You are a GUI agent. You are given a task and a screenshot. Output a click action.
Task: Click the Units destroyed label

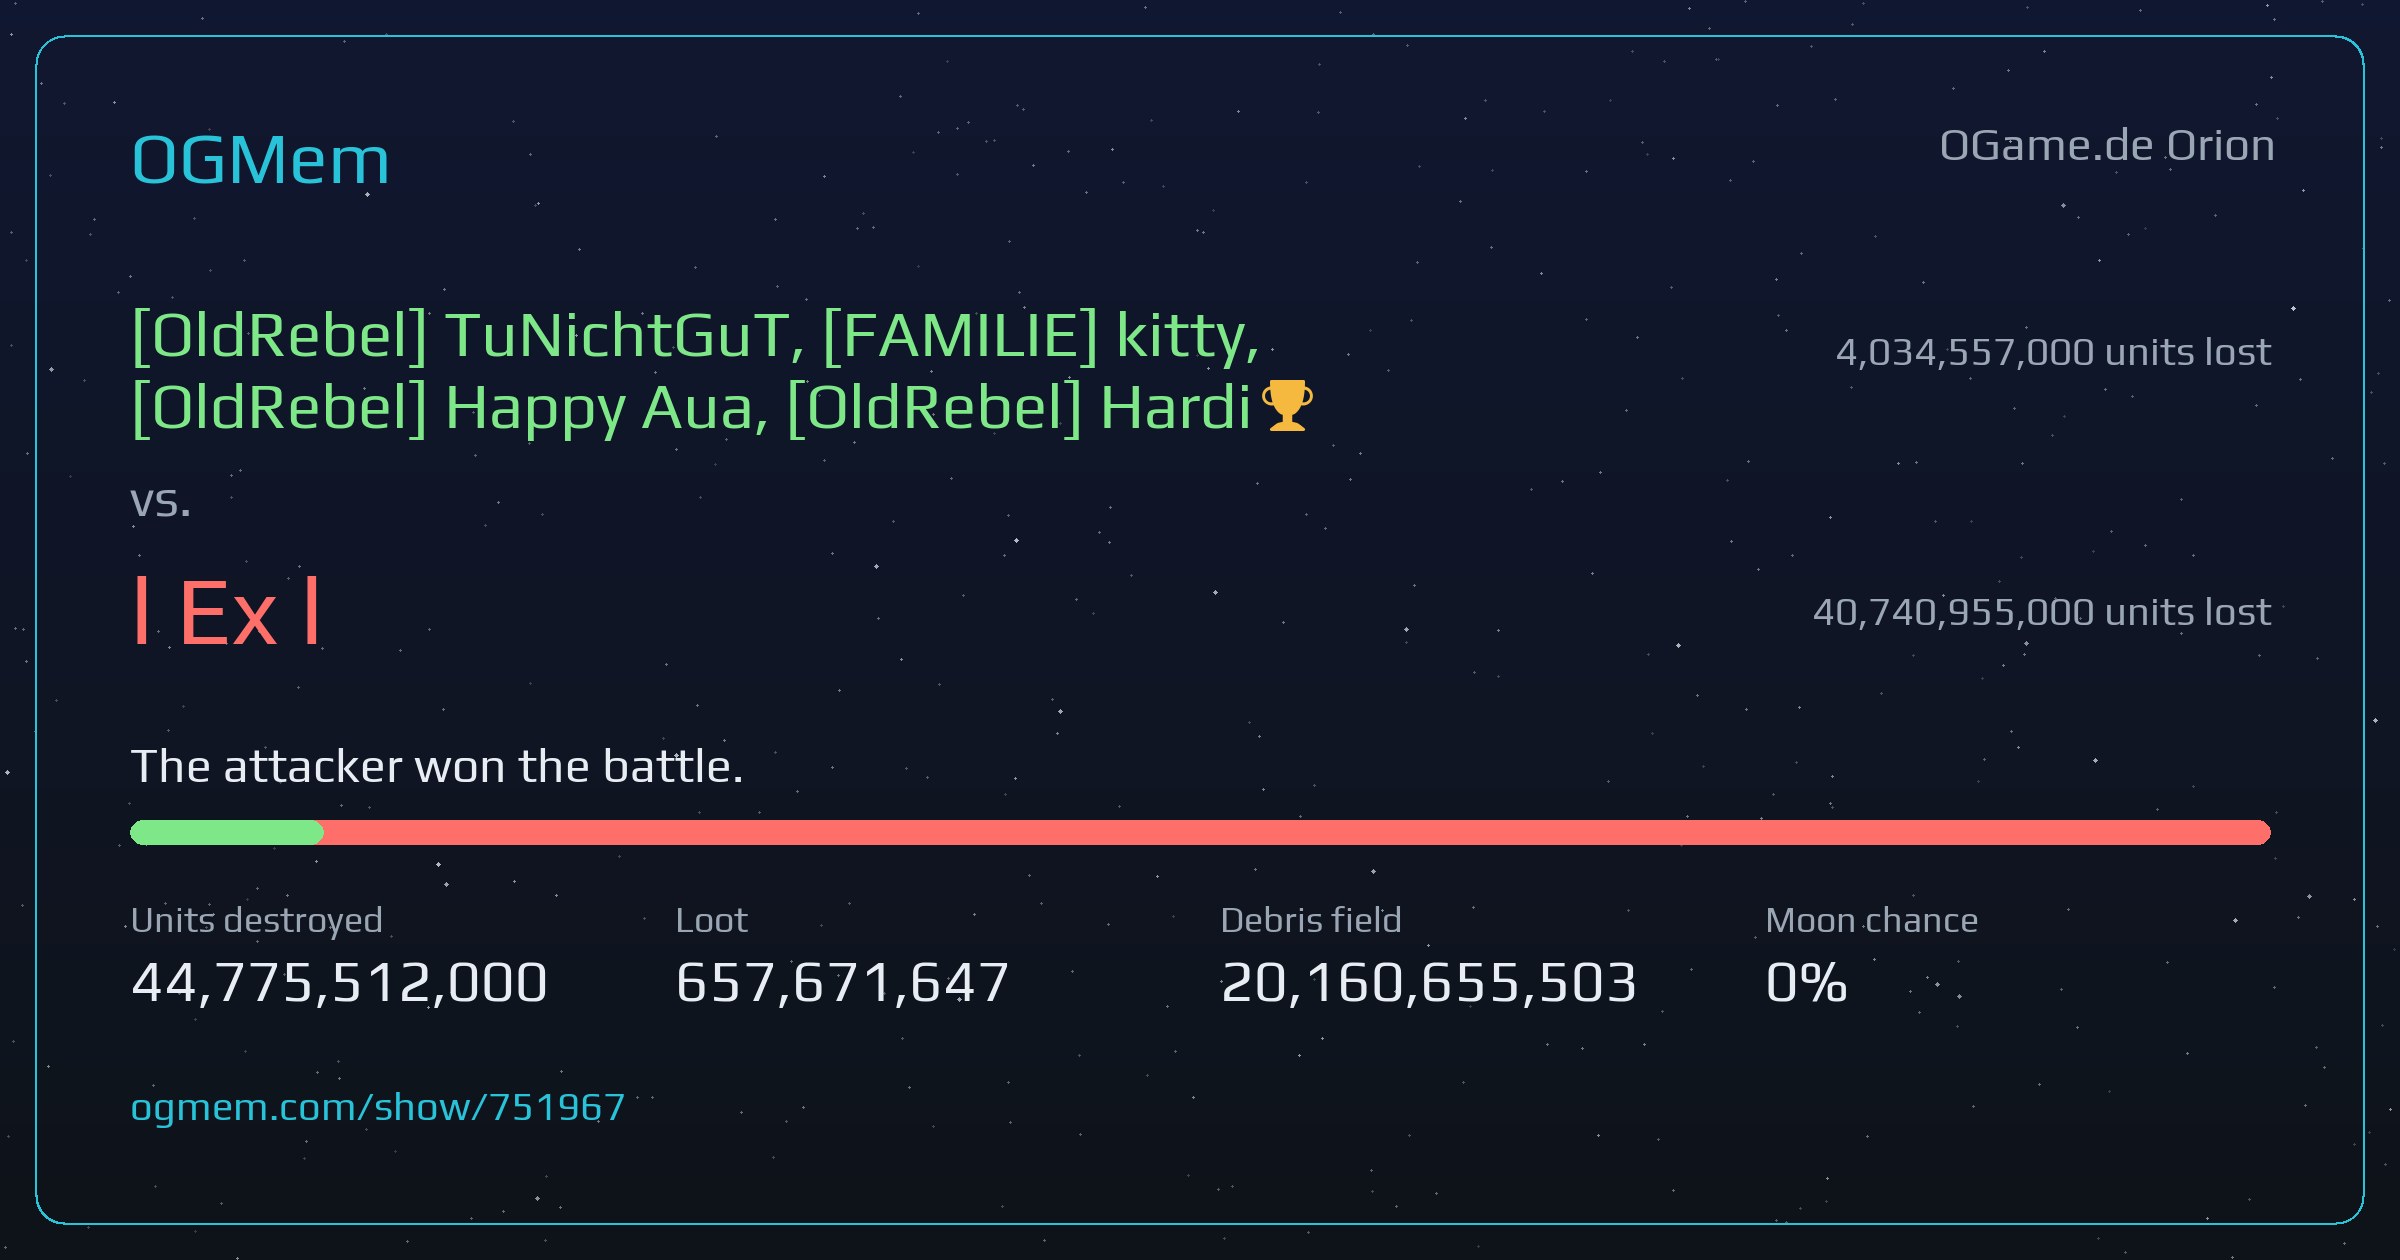tap(257, 920)
